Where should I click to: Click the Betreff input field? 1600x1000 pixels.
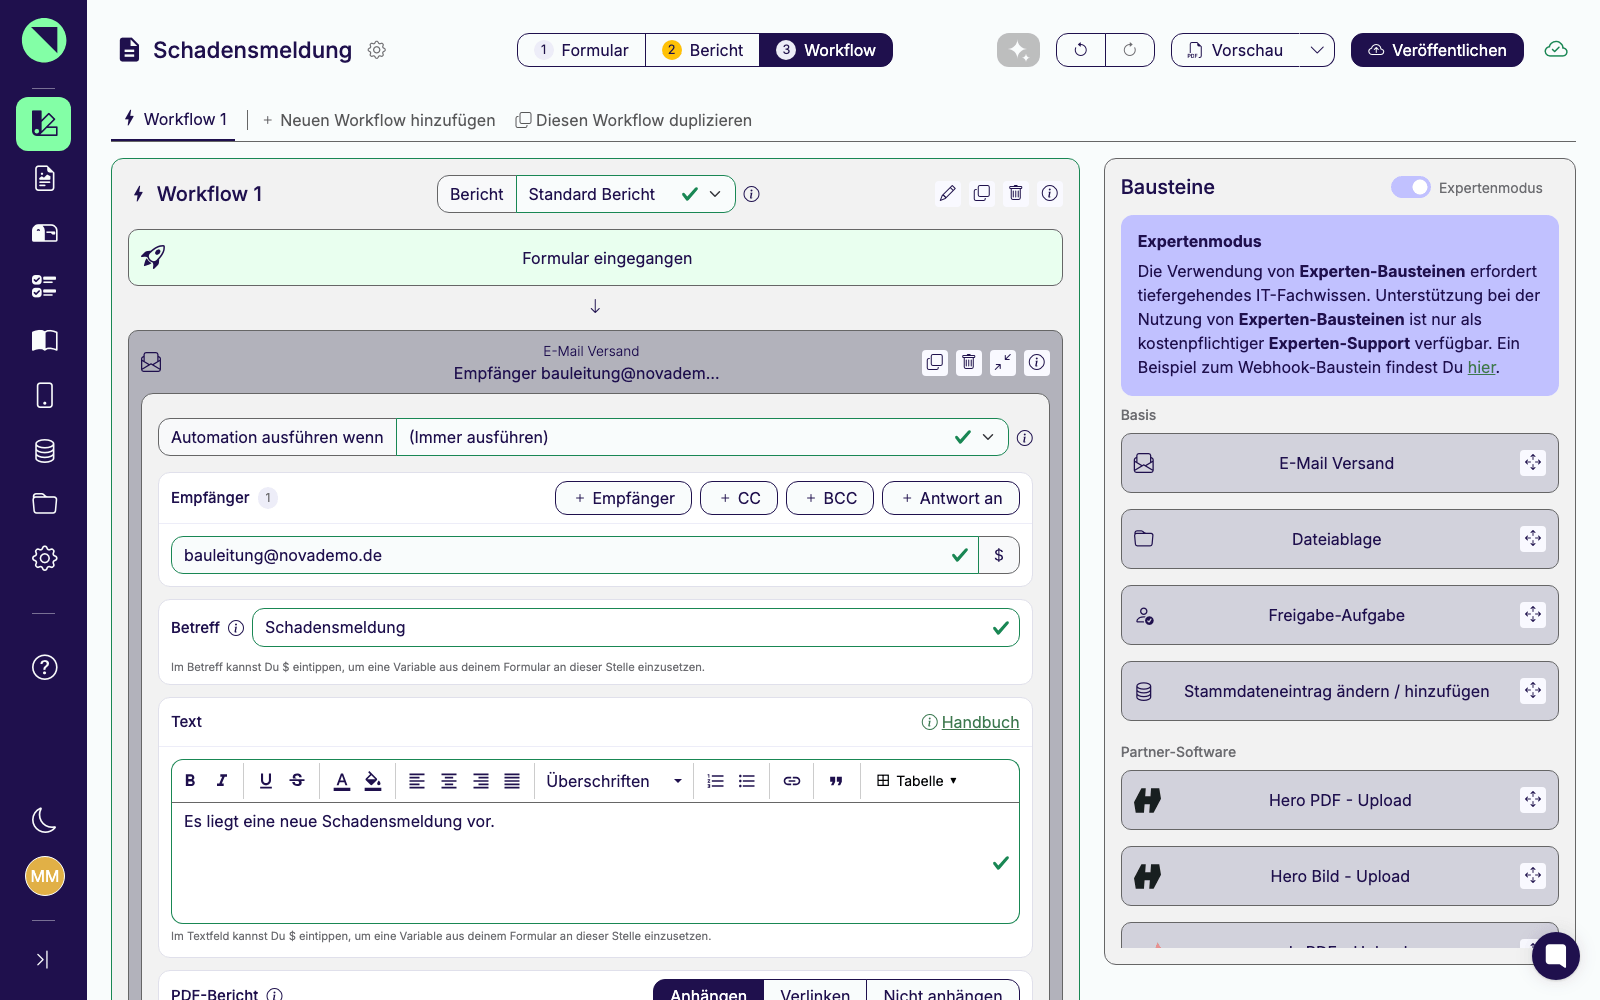click(x=636, y=628)
